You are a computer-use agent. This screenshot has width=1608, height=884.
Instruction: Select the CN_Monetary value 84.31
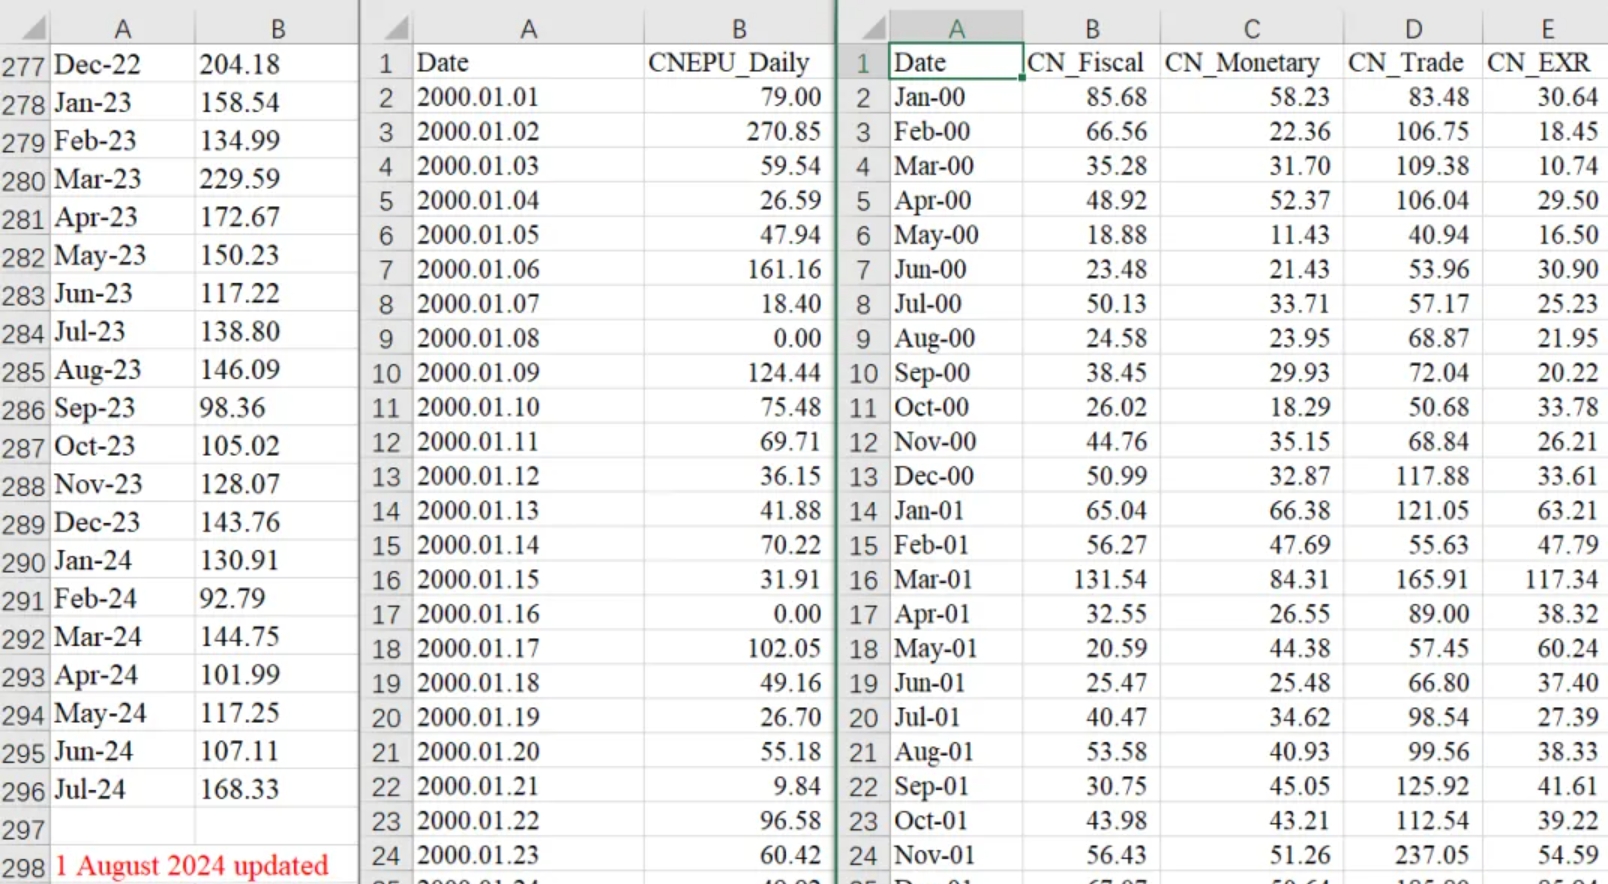(1251, 580)
